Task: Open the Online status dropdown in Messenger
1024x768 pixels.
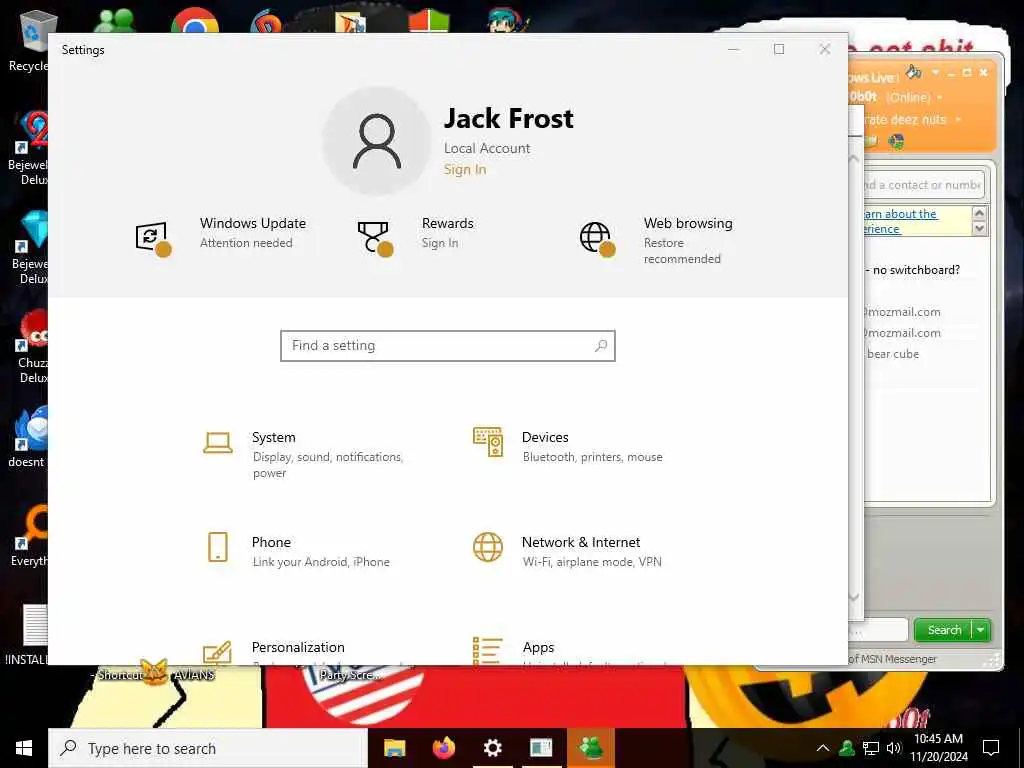Action: point(940,97)
